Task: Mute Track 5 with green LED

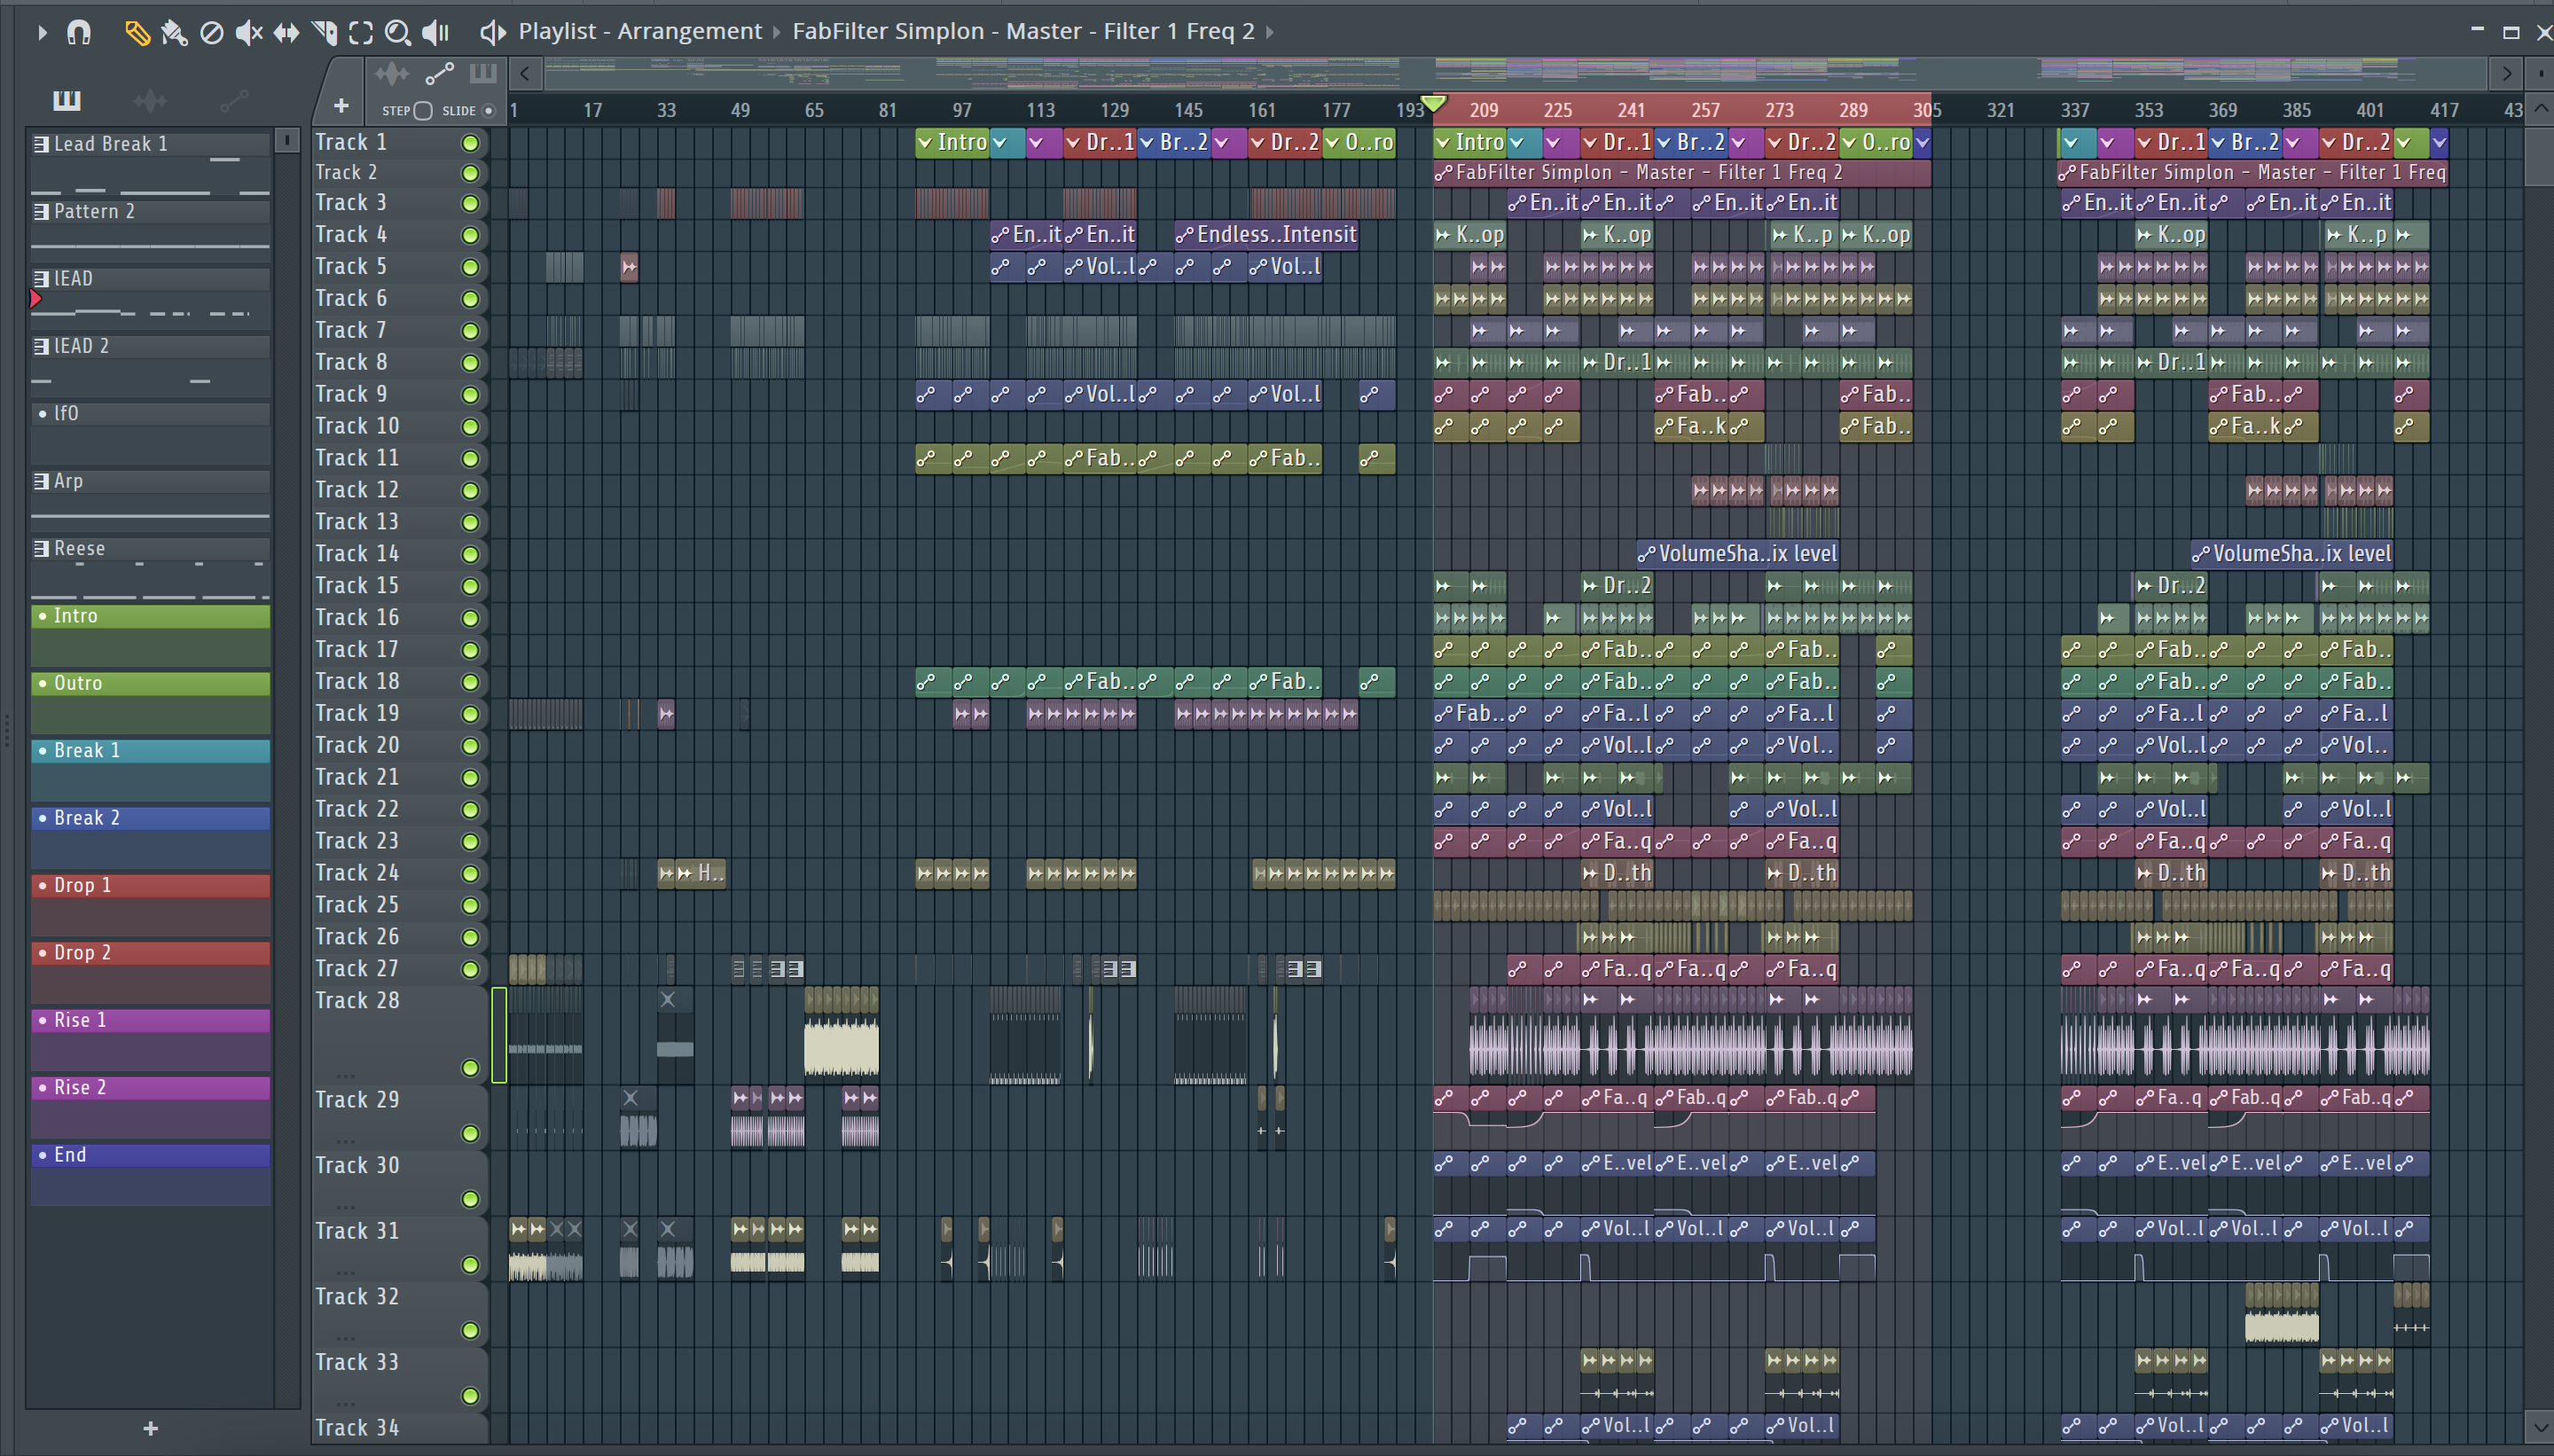Action: (x=470, y=267)
